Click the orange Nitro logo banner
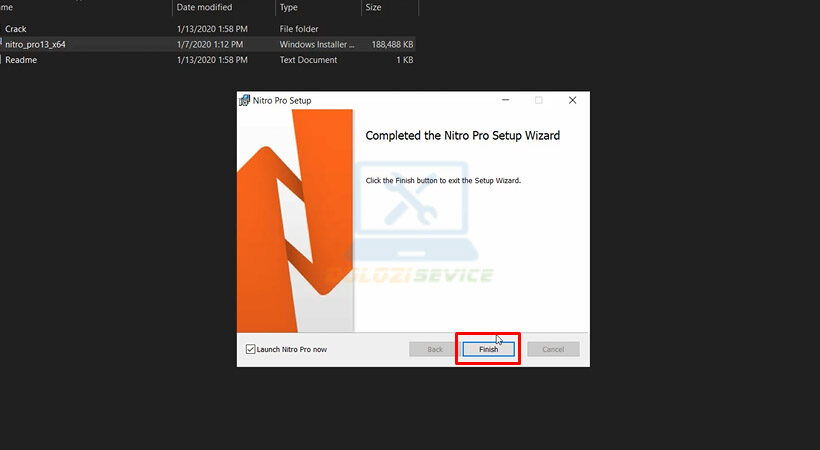This screenshot has height=450, width=820. (x=296, y=220)
